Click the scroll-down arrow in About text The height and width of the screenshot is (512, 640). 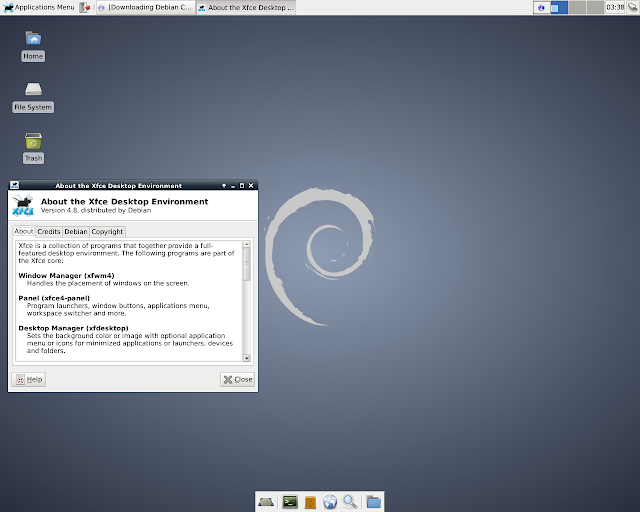(x=247, y=358)
